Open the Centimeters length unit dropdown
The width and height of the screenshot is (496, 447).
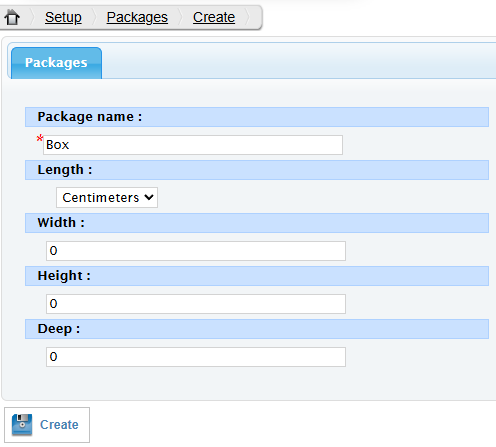click(107, 198)
